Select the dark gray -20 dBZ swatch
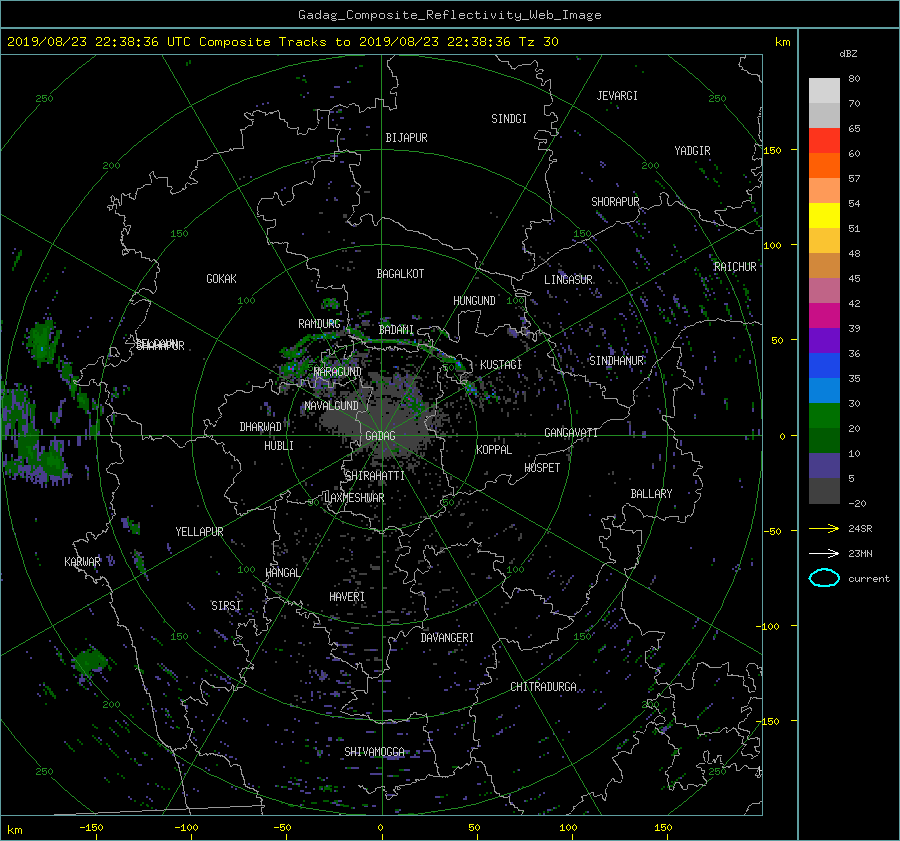The image size is (900, 841). 824,491
